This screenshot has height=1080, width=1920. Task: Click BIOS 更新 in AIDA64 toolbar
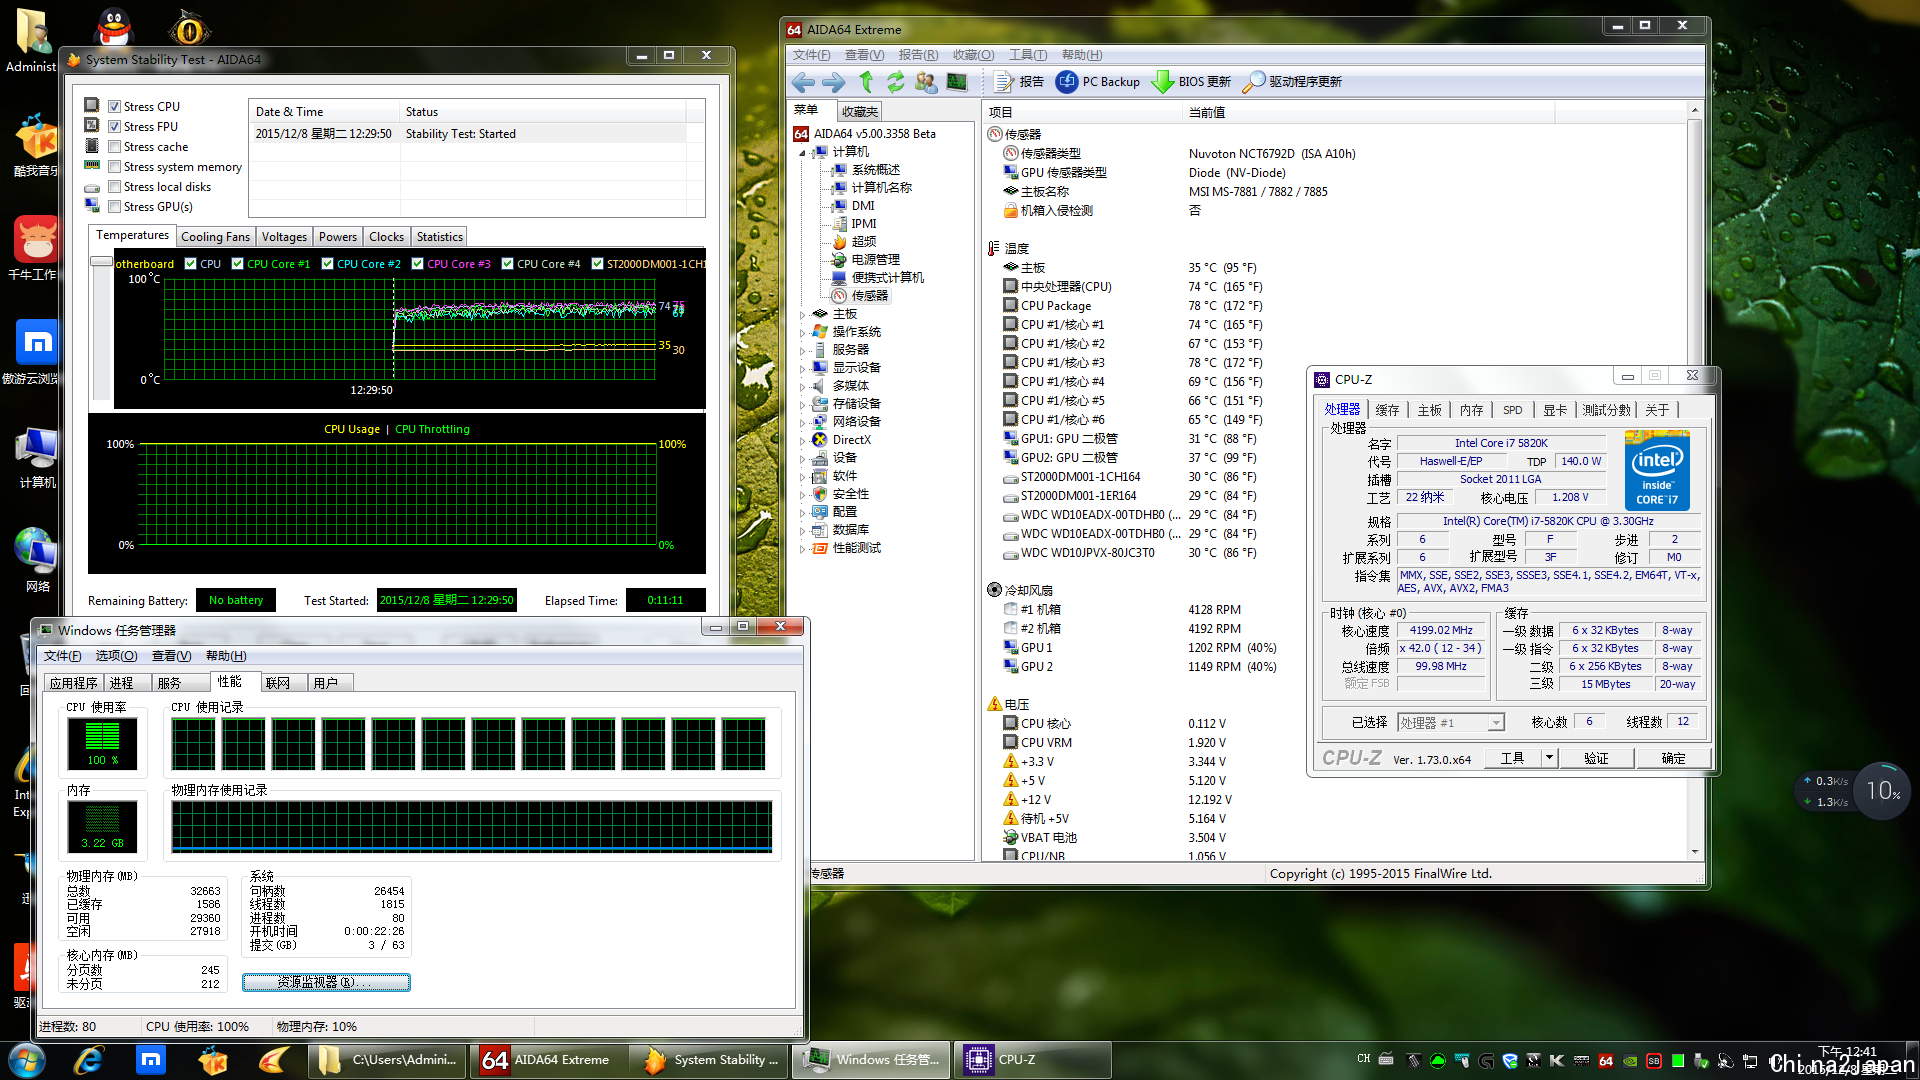click(x=1191, y=82)
